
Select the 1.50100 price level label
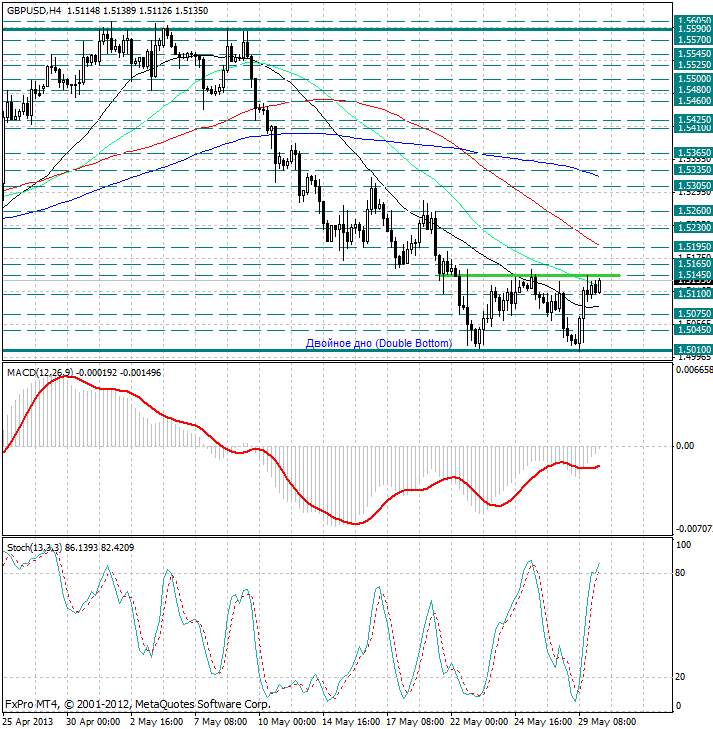coord(693,350)
